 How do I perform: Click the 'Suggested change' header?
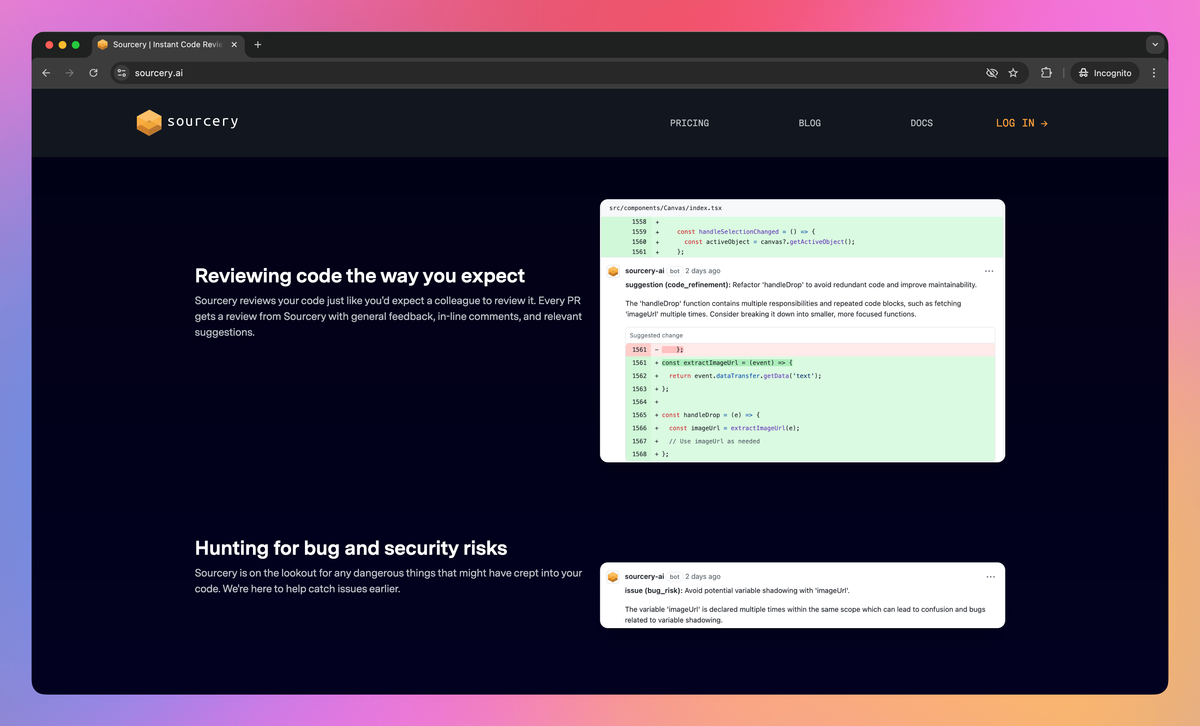tap(656, 336)
